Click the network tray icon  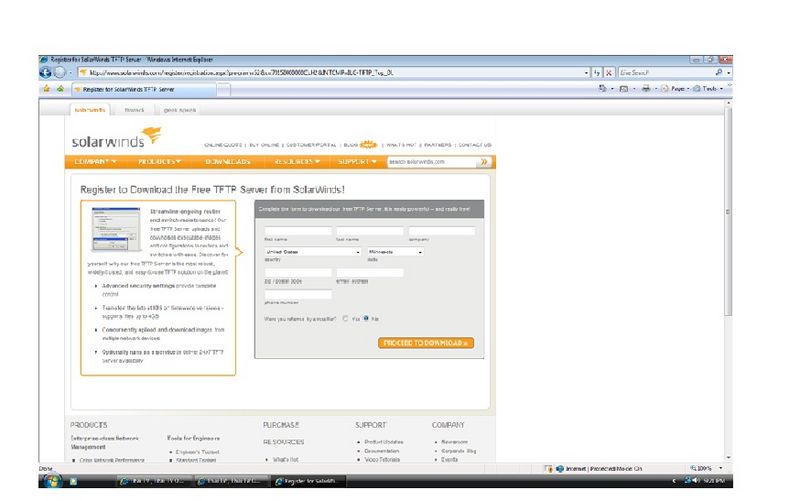(x=687, y=481)
